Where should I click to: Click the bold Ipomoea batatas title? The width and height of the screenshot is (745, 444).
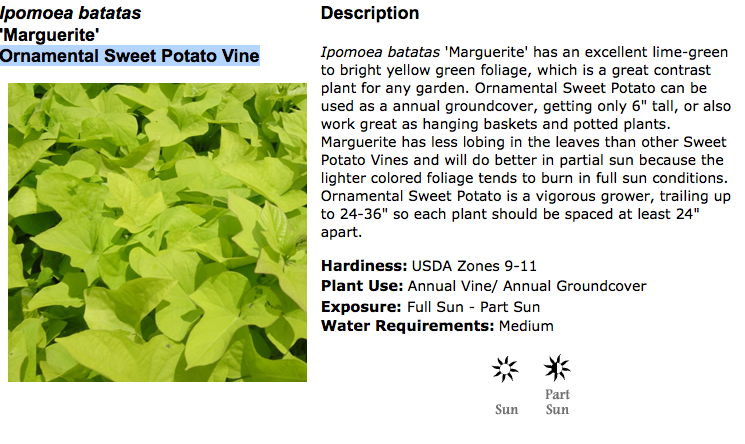coord(70,14)
